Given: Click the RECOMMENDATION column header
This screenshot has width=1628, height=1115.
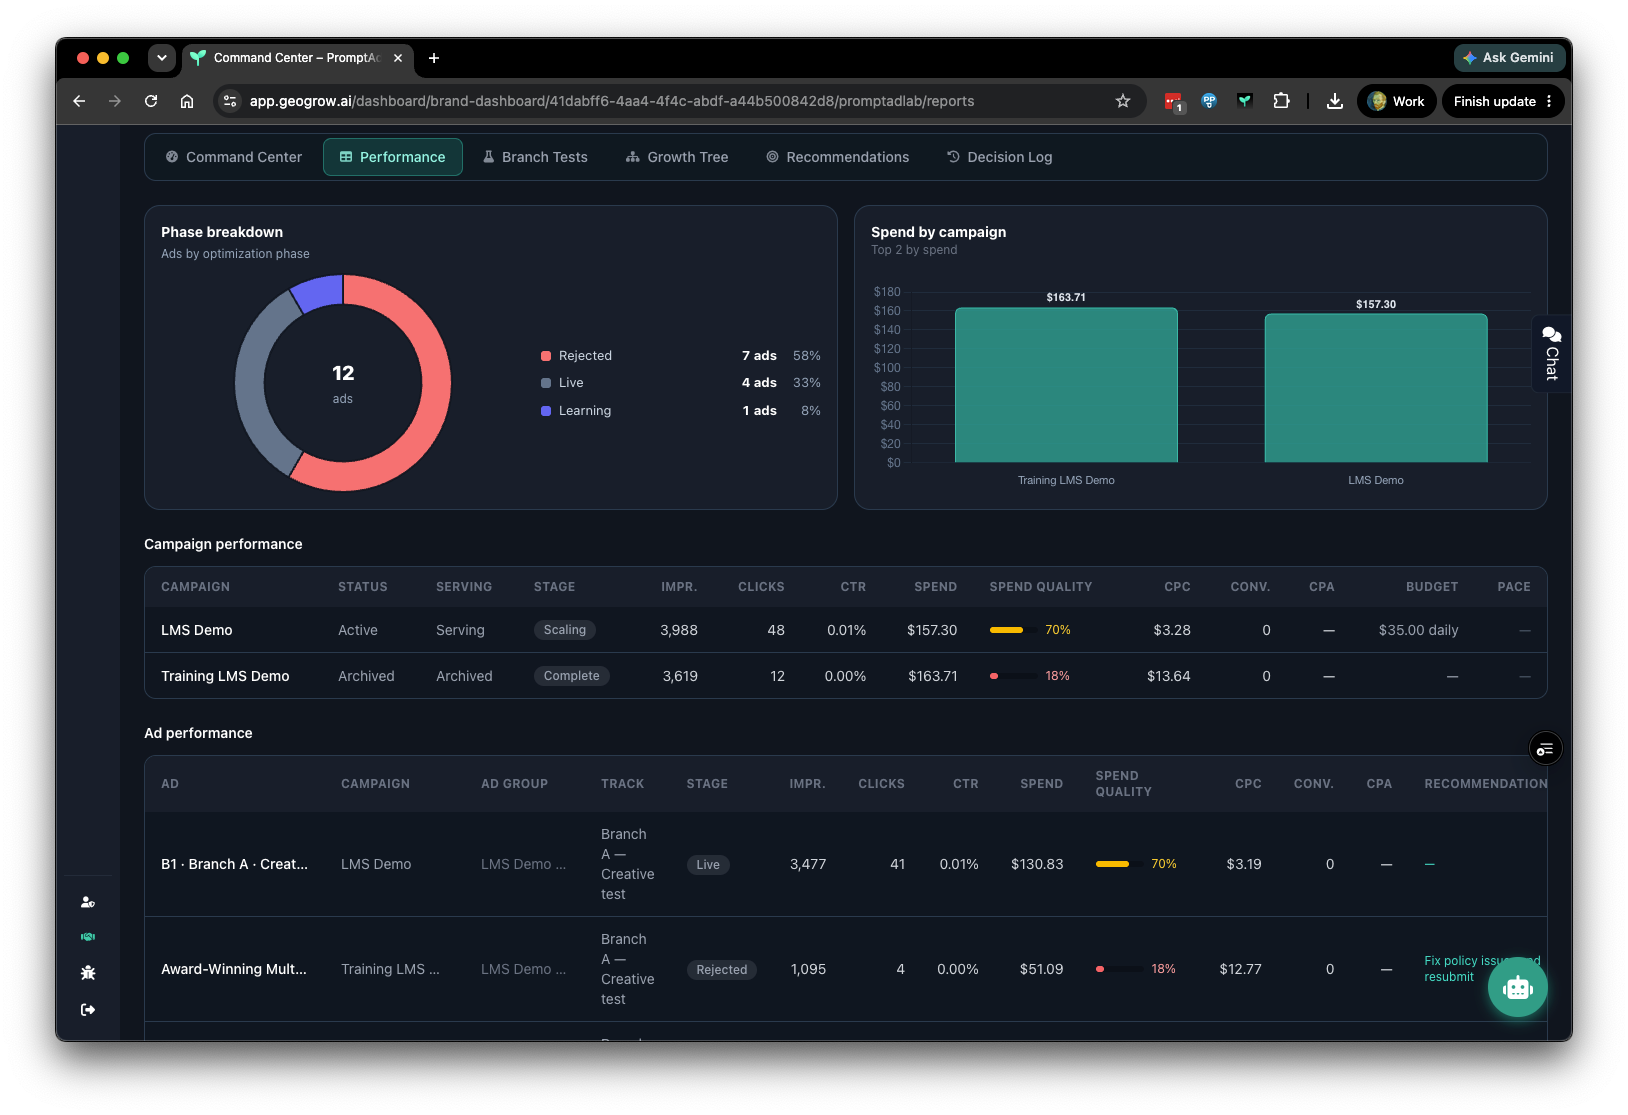Looking at the screenshot, I should point(1485,784).
